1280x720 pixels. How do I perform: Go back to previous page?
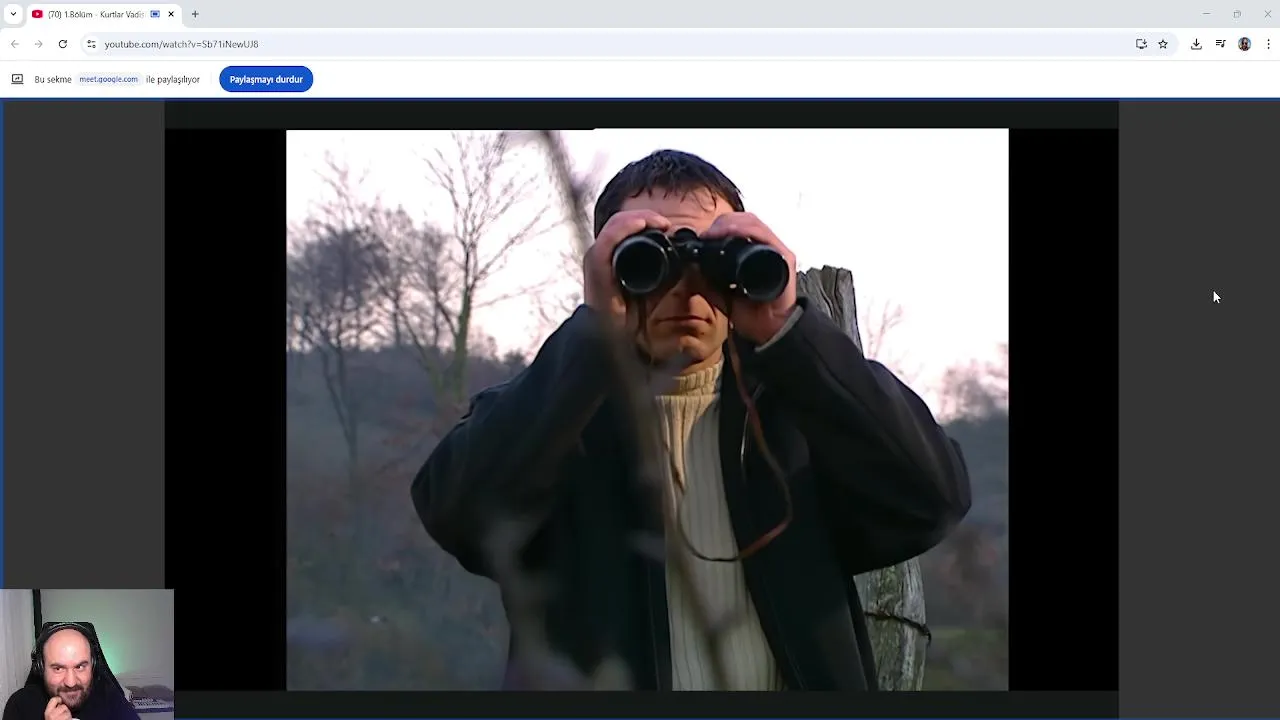click(15, 44)
